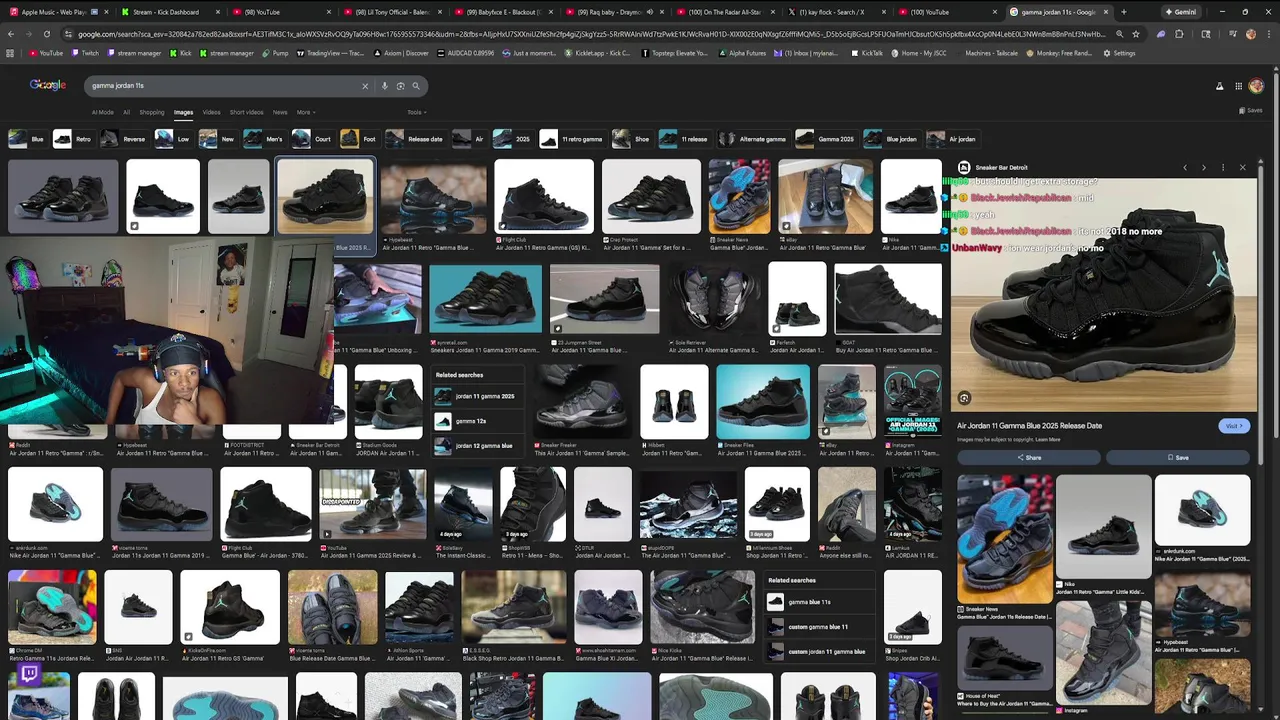Image resolution: width=1280 pixels, height=720 pixels.
Task: Switch to the Shopping tab
Action: 152,112
